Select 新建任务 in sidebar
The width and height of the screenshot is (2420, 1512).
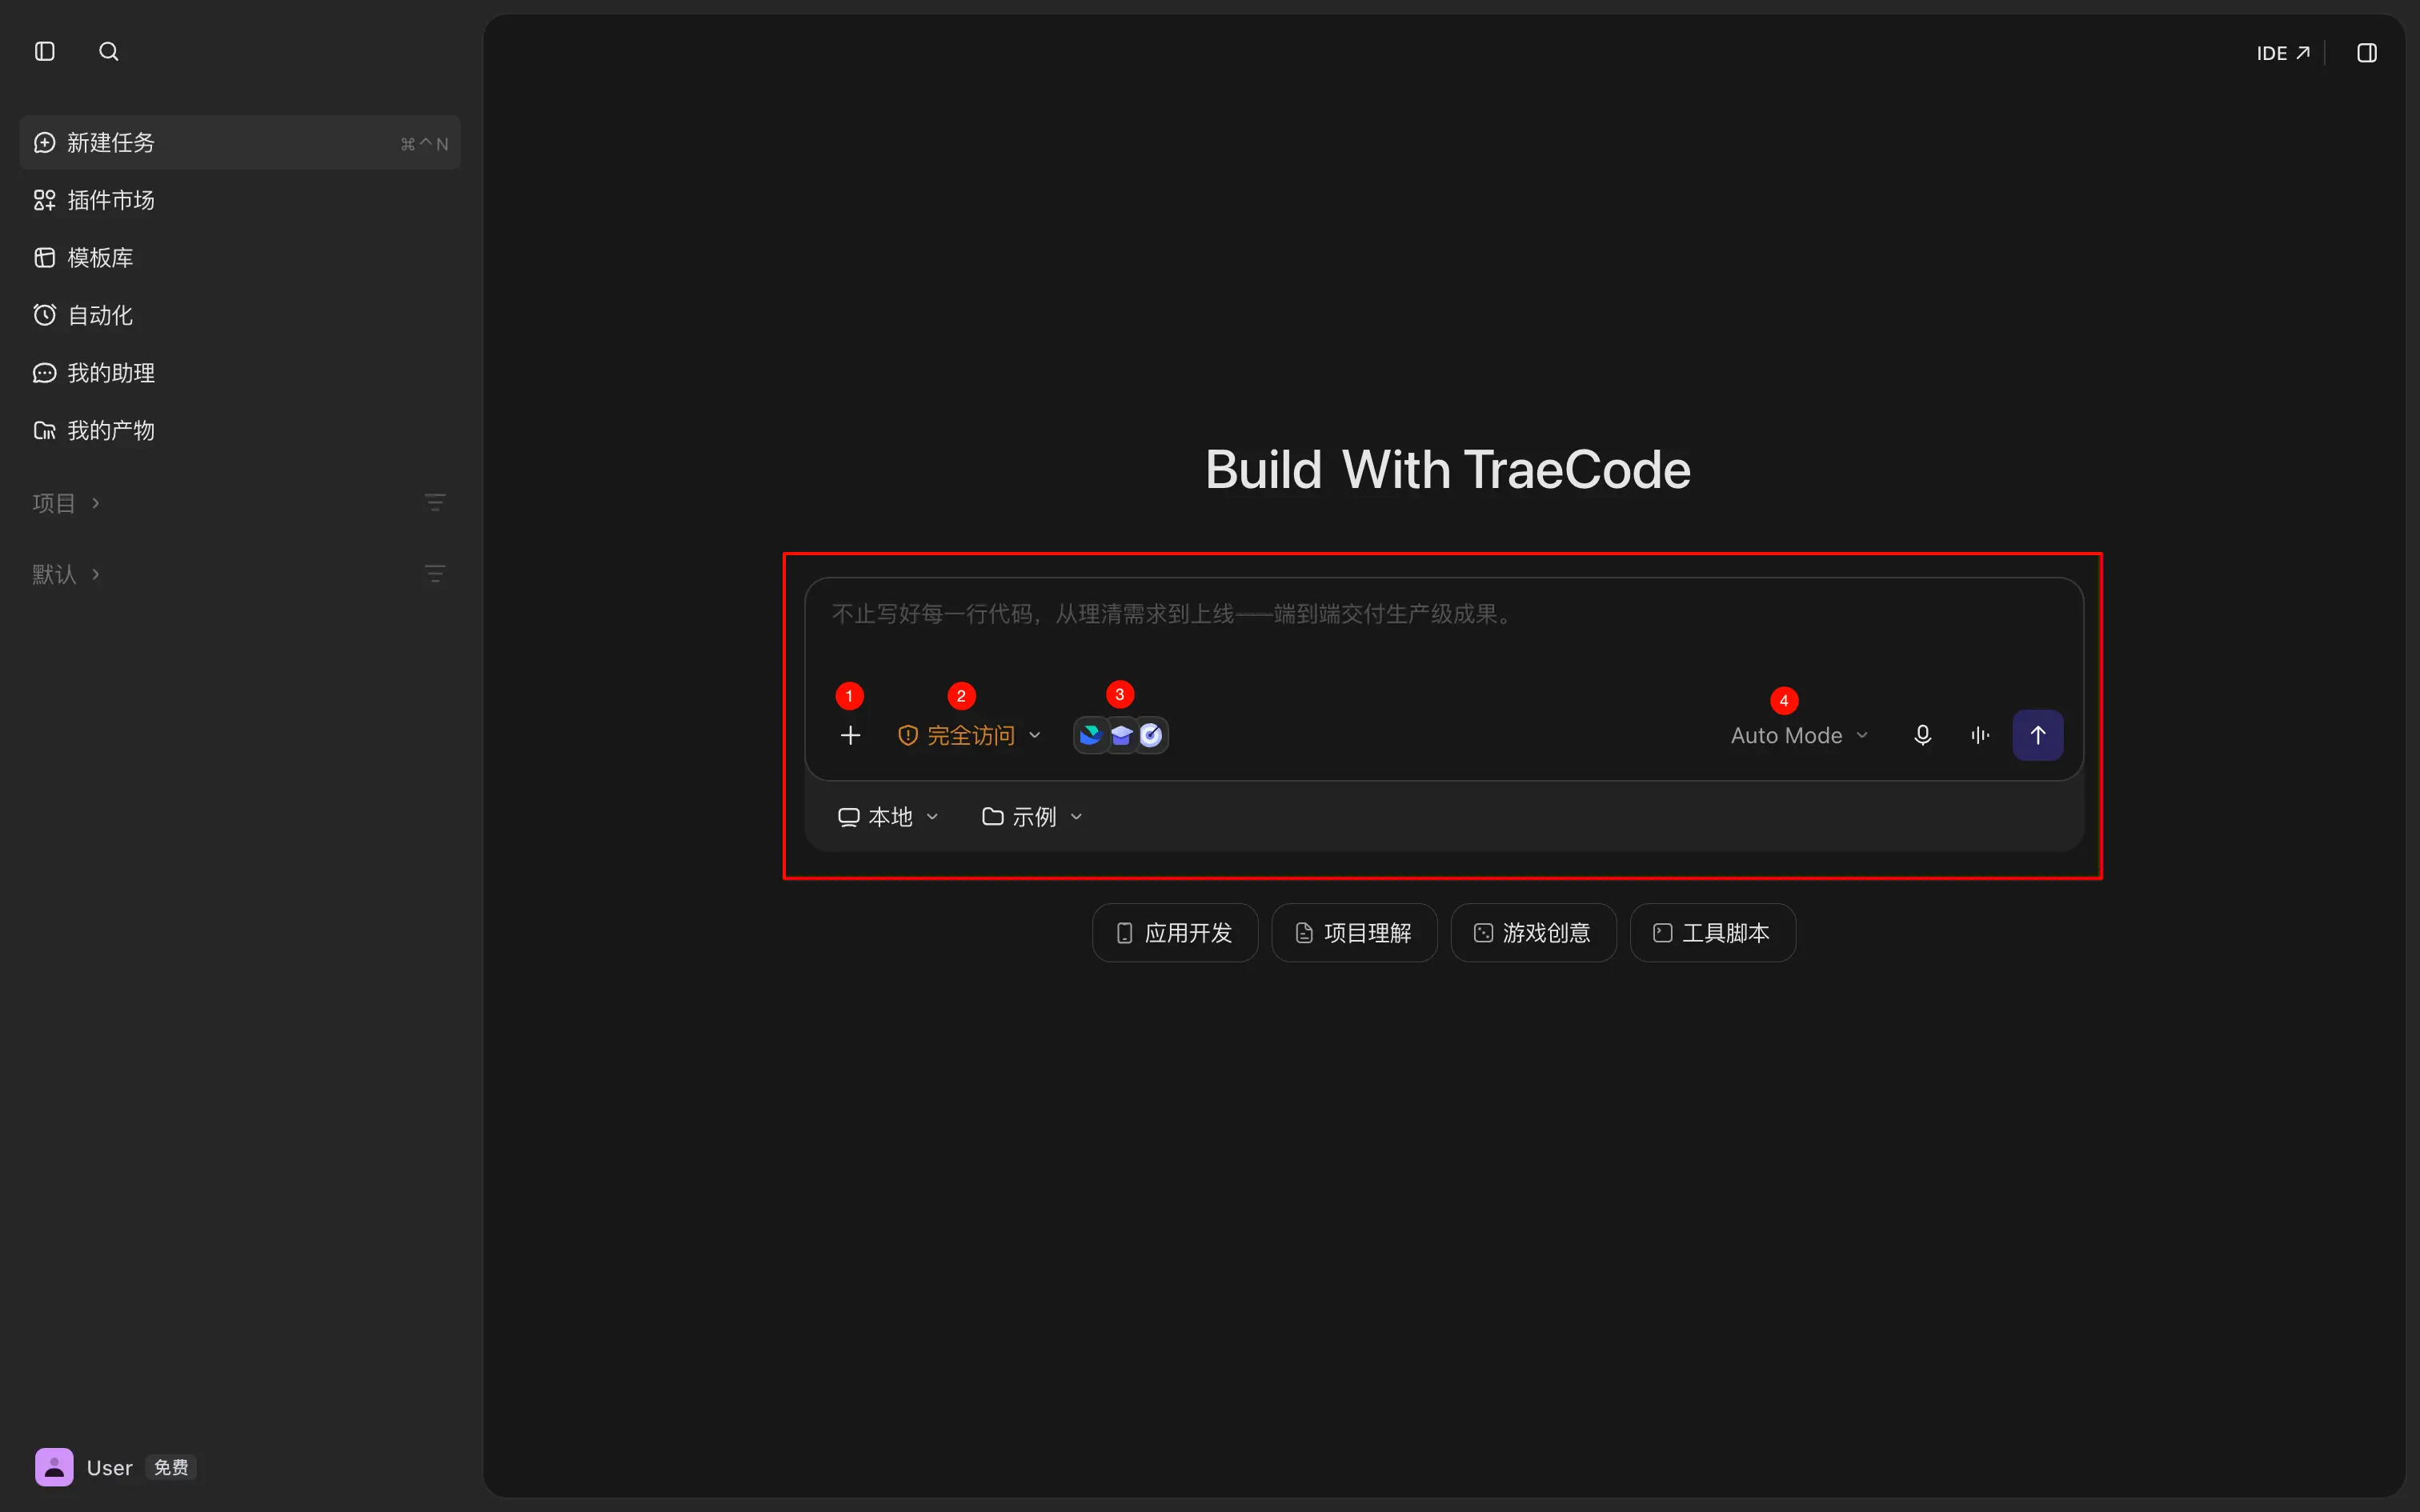coord(240,142)
